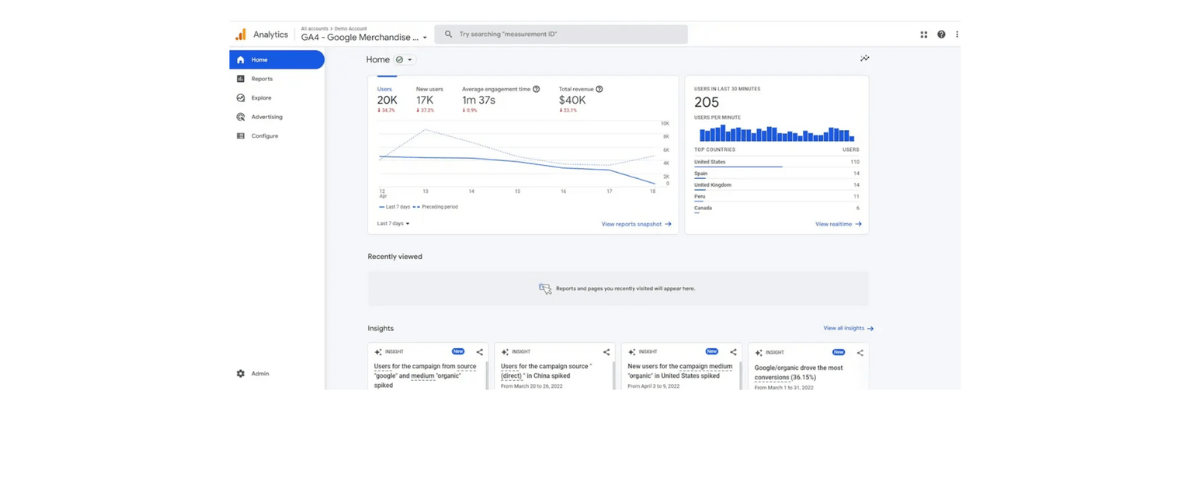1191x504 pixels.
Task: Click help icon next to Total revenue
Action: (x=599, y=89)
